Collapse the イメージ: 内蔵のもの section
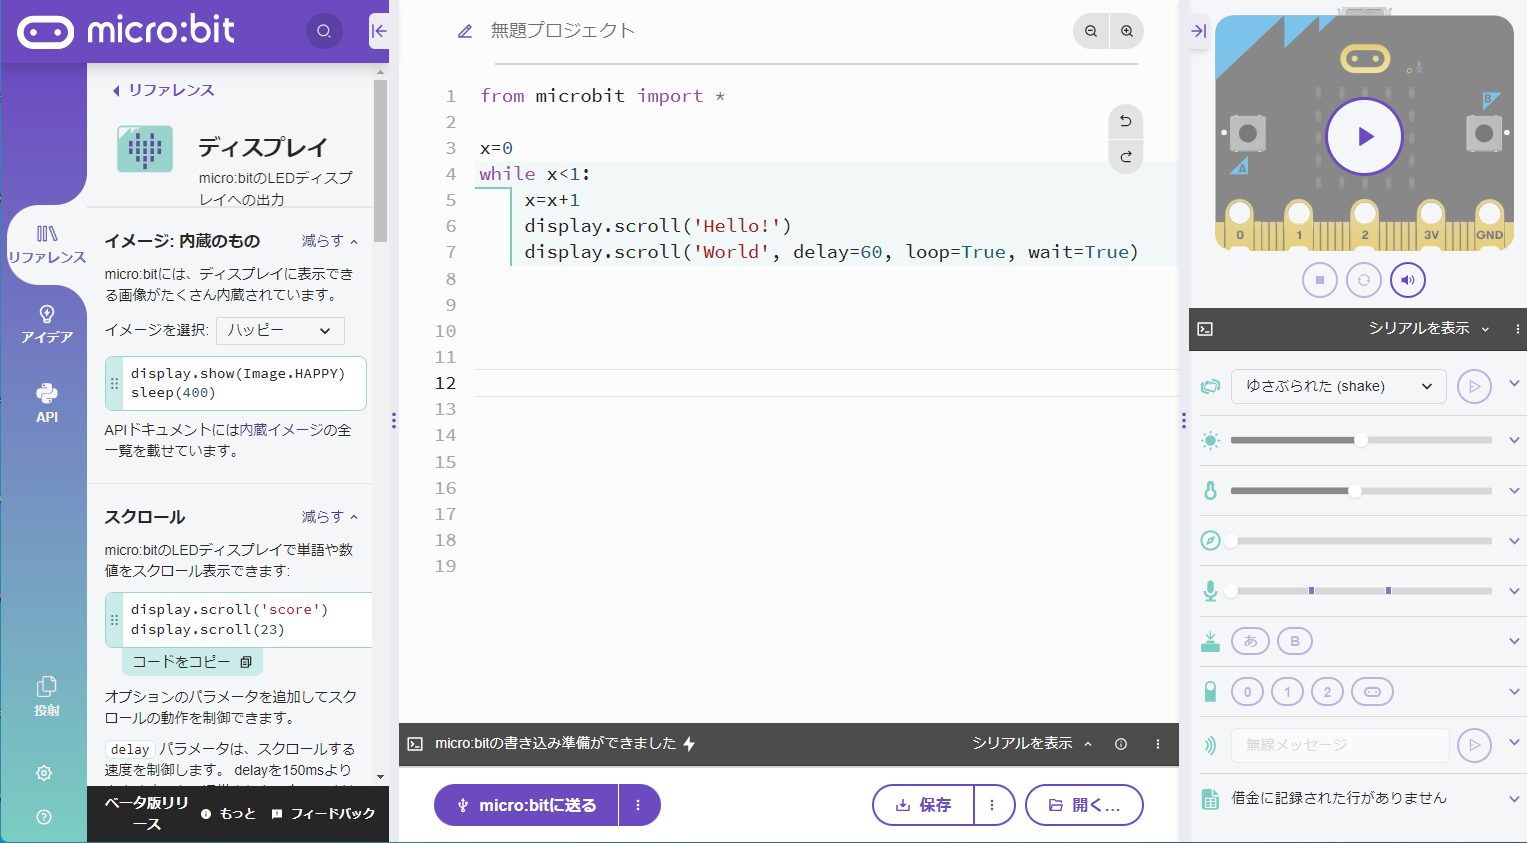 tap(330, 241)
